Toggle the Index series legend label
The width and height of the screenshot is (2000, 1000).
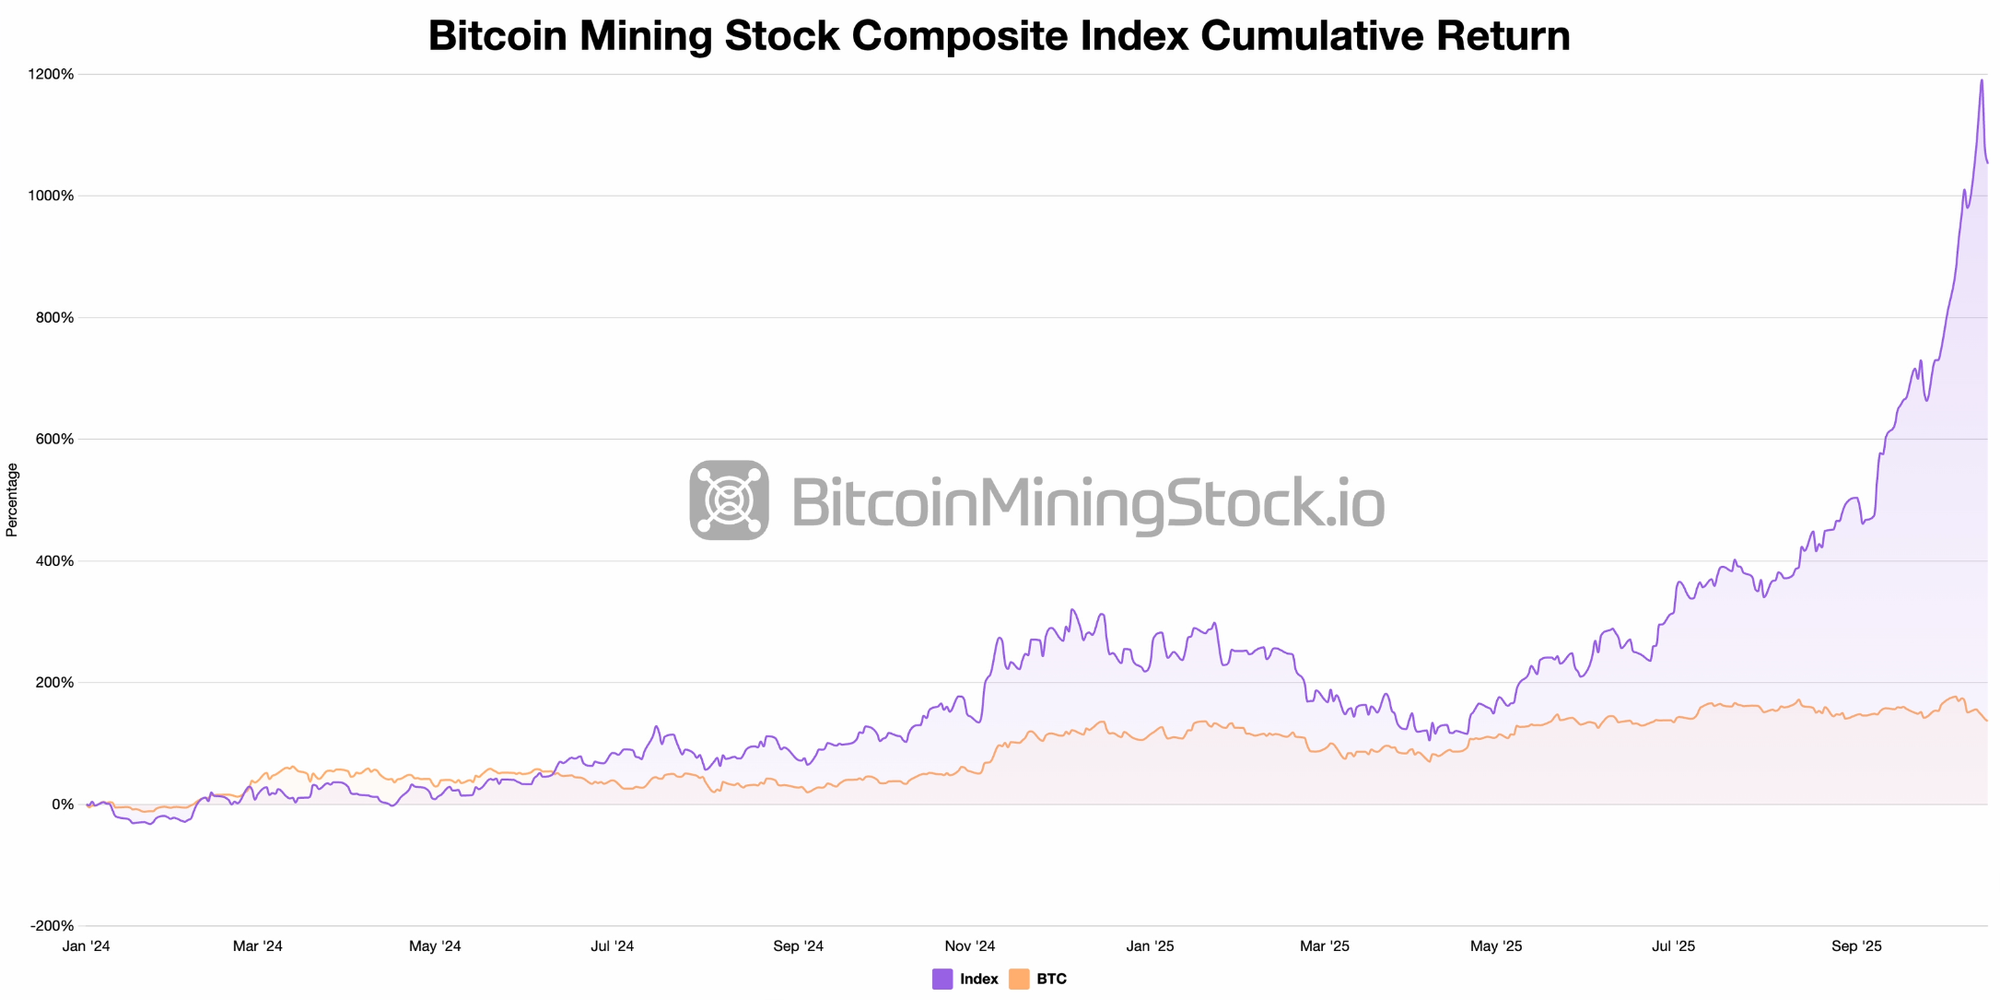979,979
